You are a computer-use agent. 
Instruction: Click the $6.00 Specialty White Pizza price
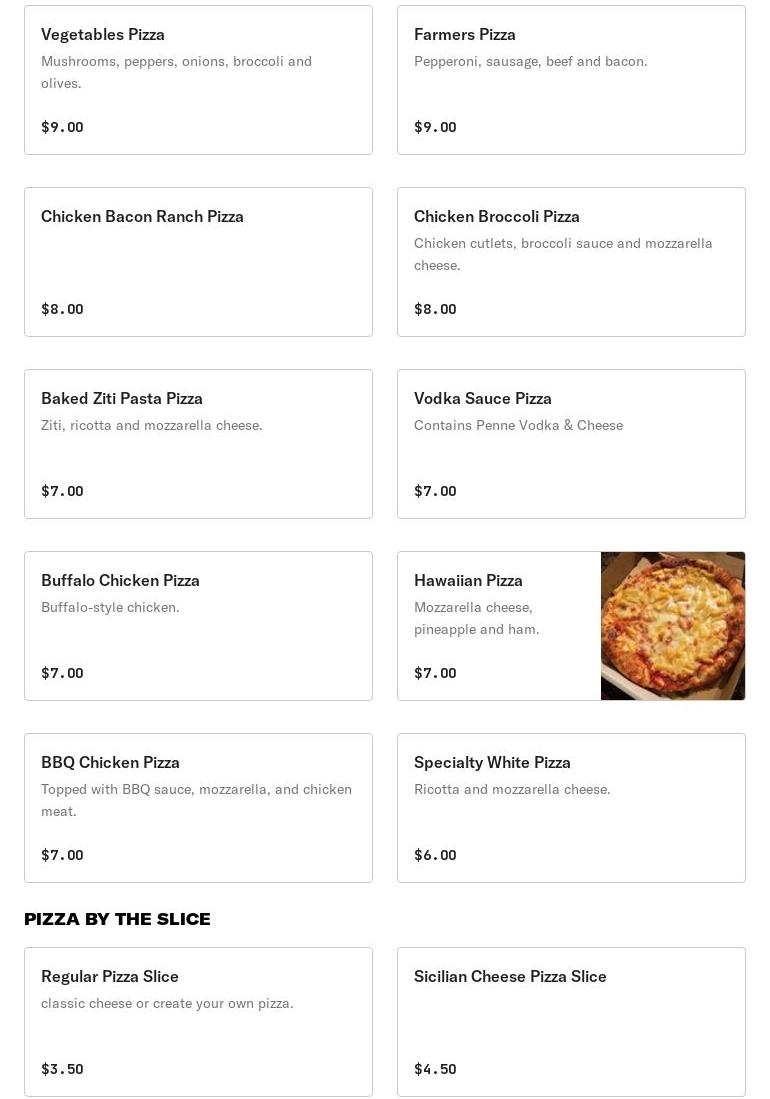[x=435, y=855]
